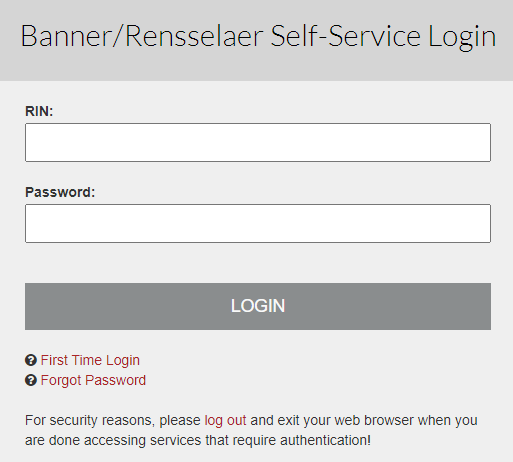Follow the Forgot Password link
Image resolution: width=513 pixels, height=462 pixels.
(x=93, y=380)
